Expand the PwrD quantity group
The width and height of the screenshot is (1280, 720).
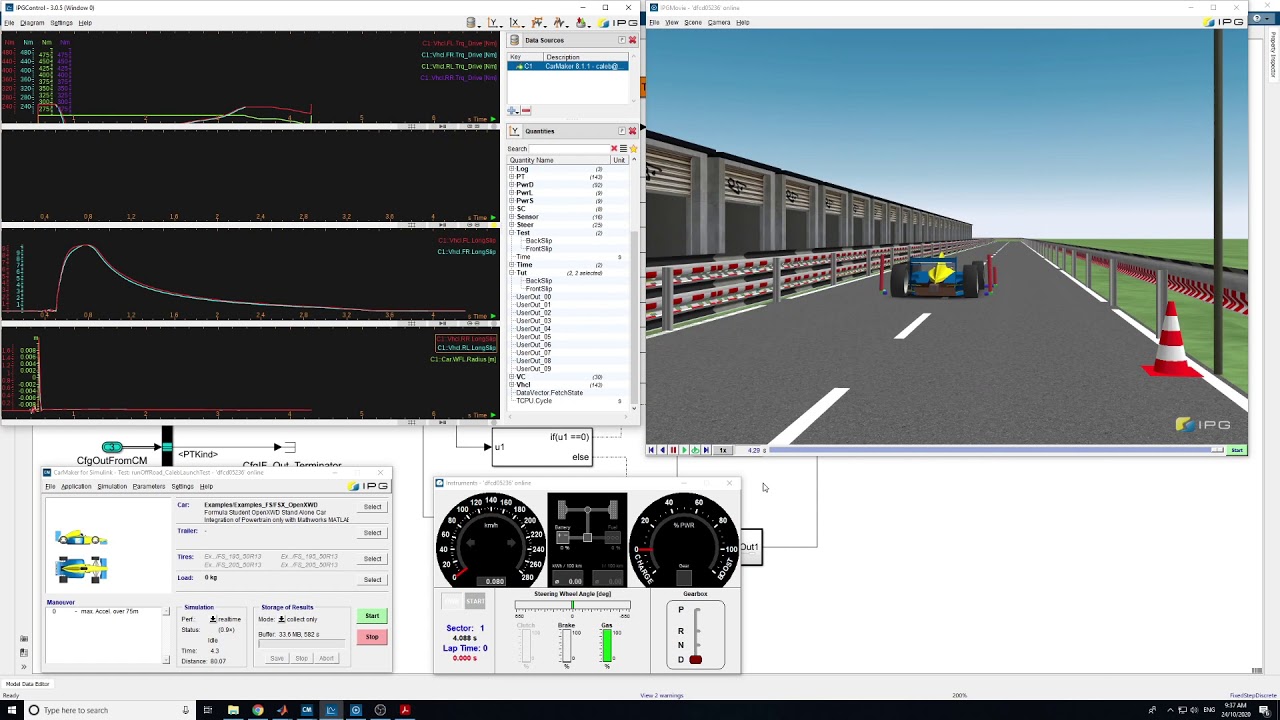(x=512, y=185)
